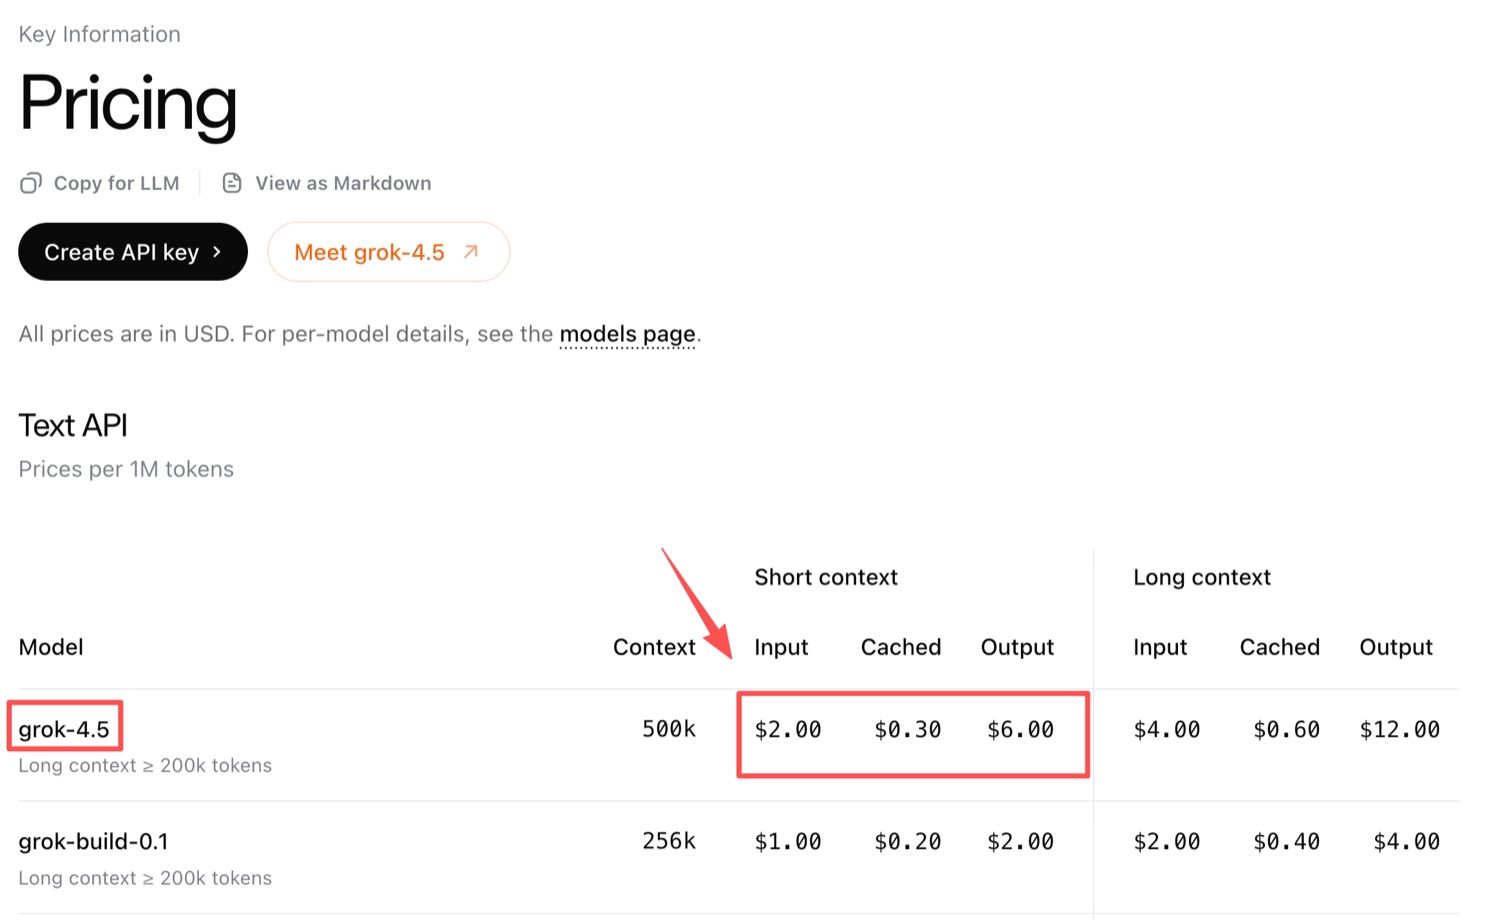
Task: Click the Model column header
Action: point(51,647)
